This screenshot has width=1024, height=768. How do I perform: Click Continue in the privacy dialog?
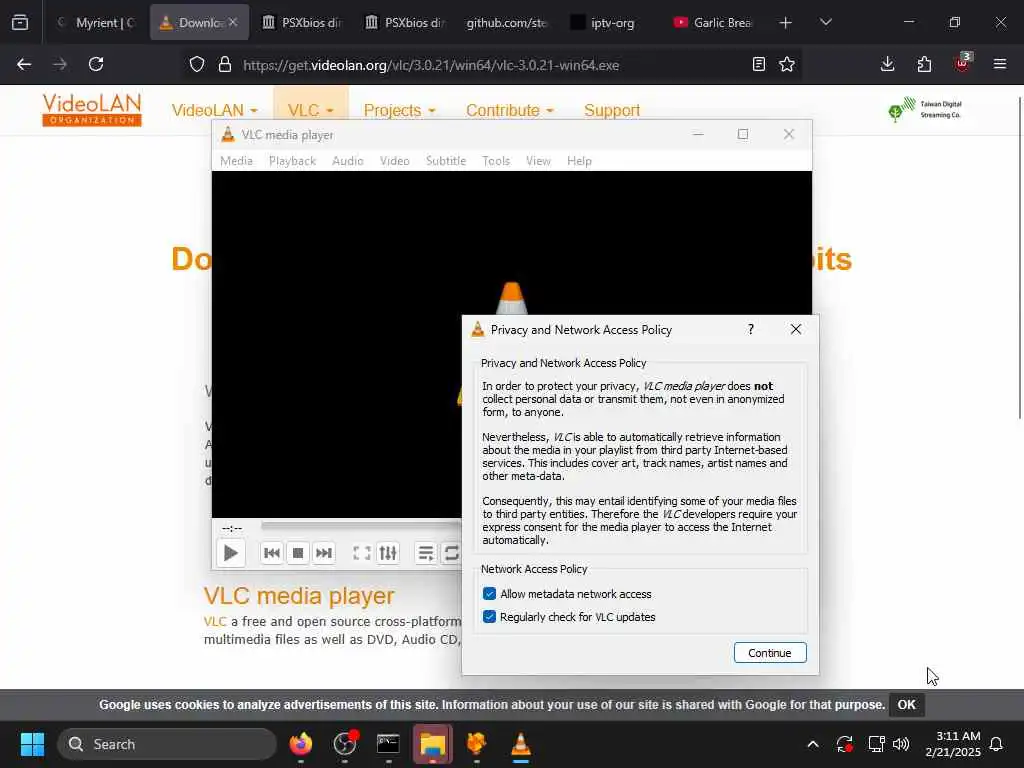tap(770, 652)
